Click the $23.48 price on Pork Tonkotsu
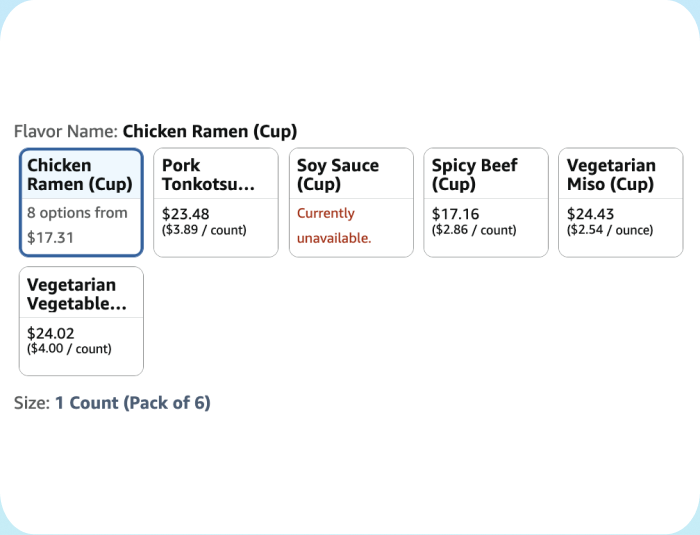 (185, 214)
